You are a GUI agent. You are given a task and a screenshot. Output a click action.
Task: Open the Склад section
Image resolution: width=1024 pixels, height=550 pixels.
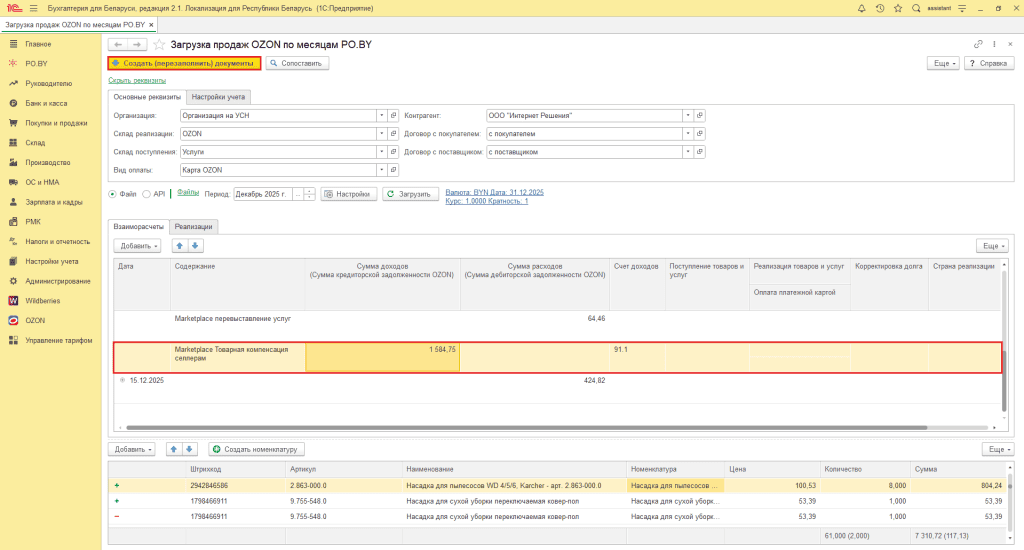pos(35,142)
